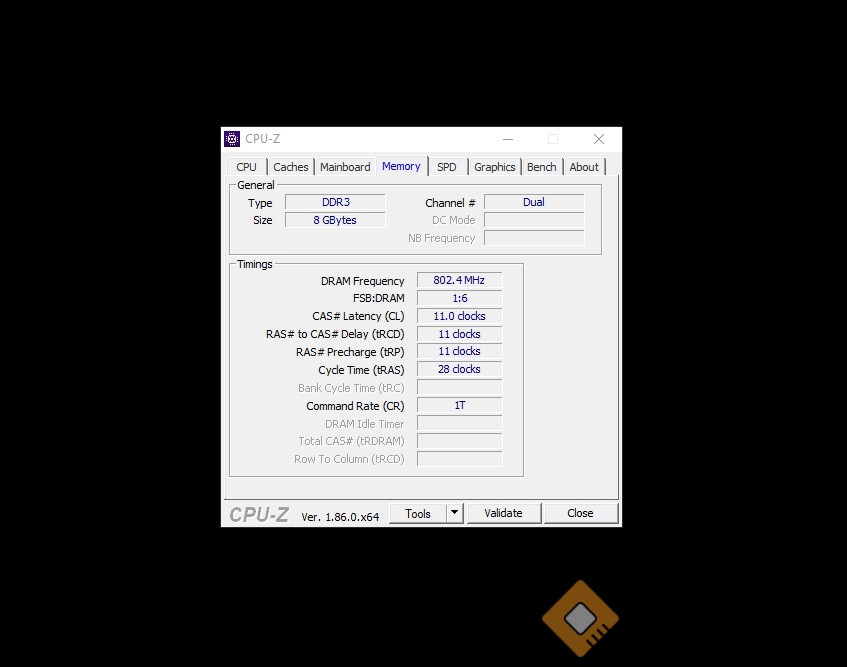The height and width of the screenshot is (667, 847).
Task: Expand the Tools dropdown arrow
Action: point(455,514)
